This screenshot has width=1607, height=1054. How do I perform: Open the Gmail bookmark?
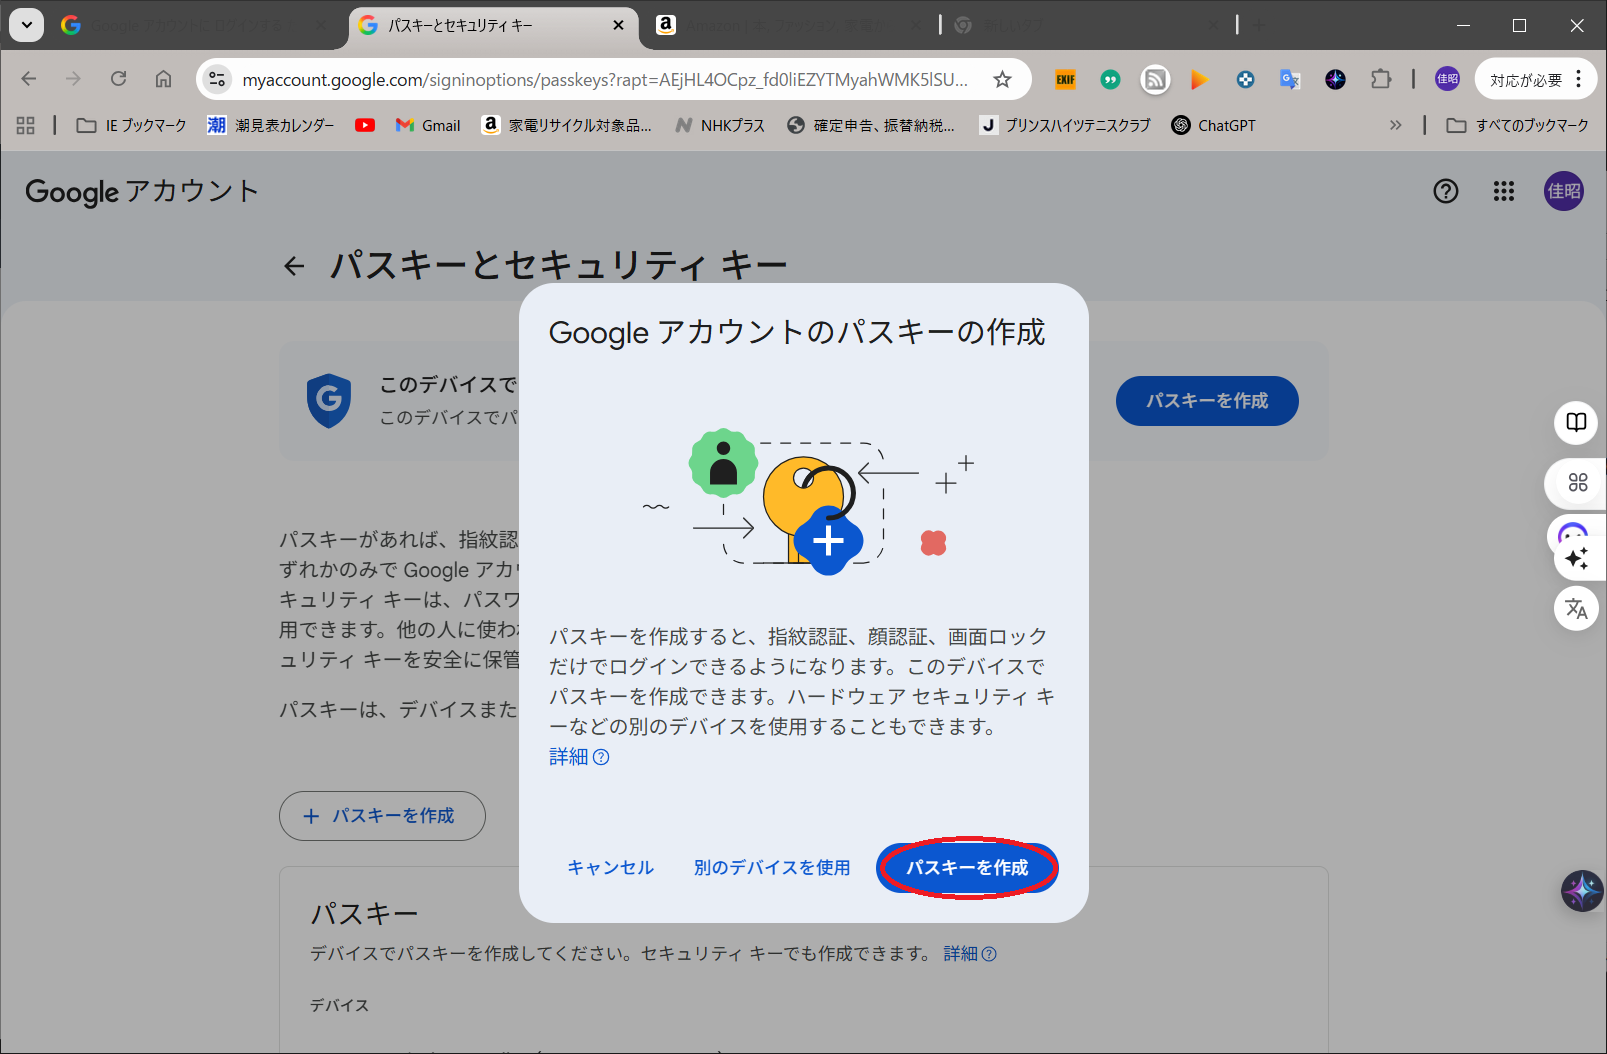pyautogui.click(x=428, y=125)
